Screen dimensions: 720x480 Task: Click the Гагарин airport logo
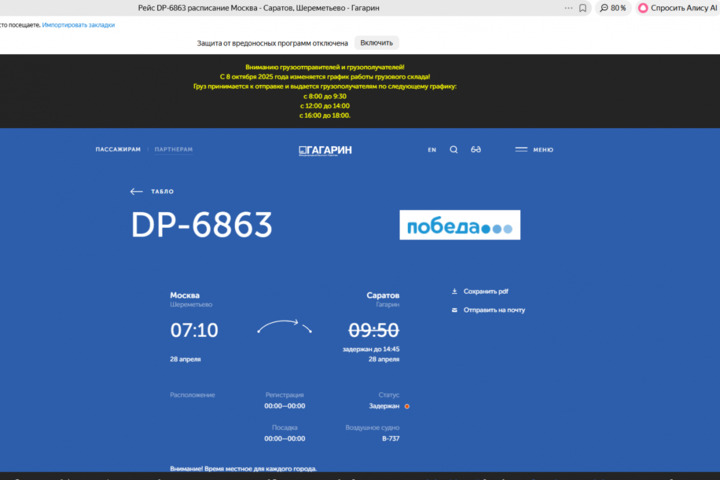(x=325, y=150)
